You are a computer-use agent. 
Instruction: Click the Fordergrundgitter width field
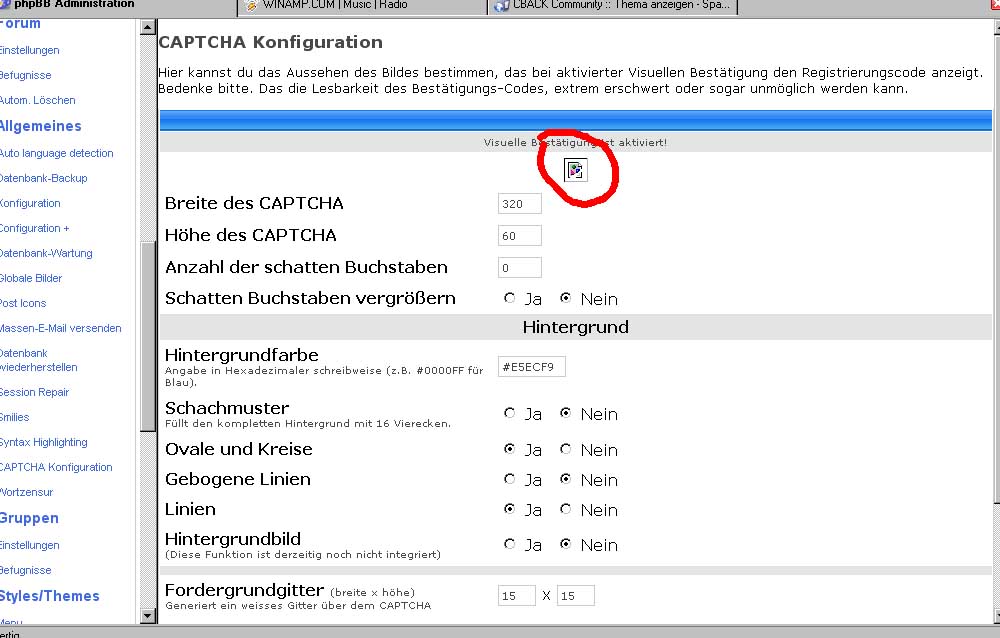click(x=516, y=596)
